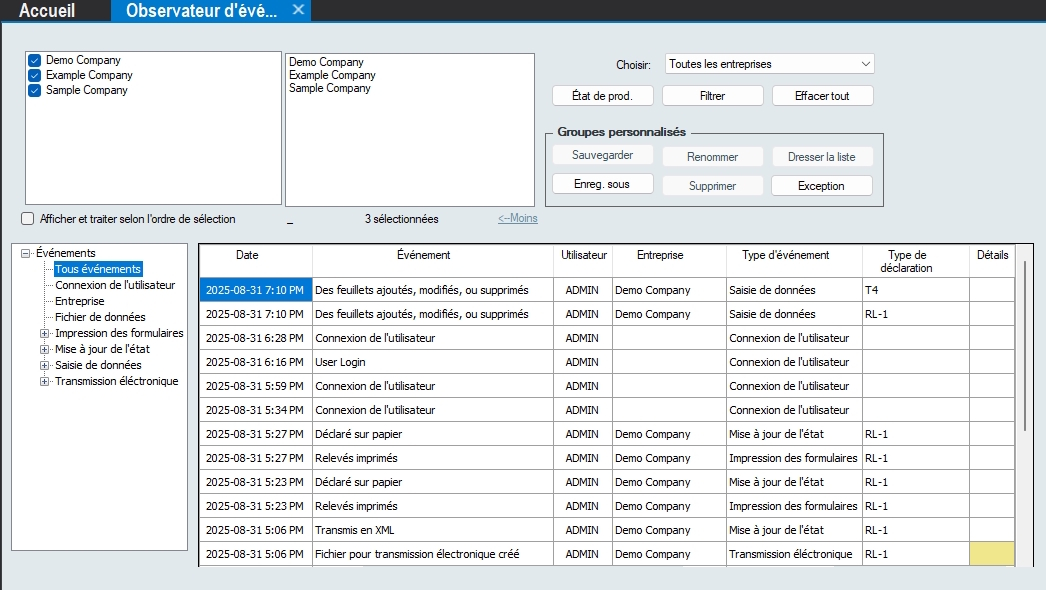Uncheck the Sample Company checkbox

(x=35, y=90)
